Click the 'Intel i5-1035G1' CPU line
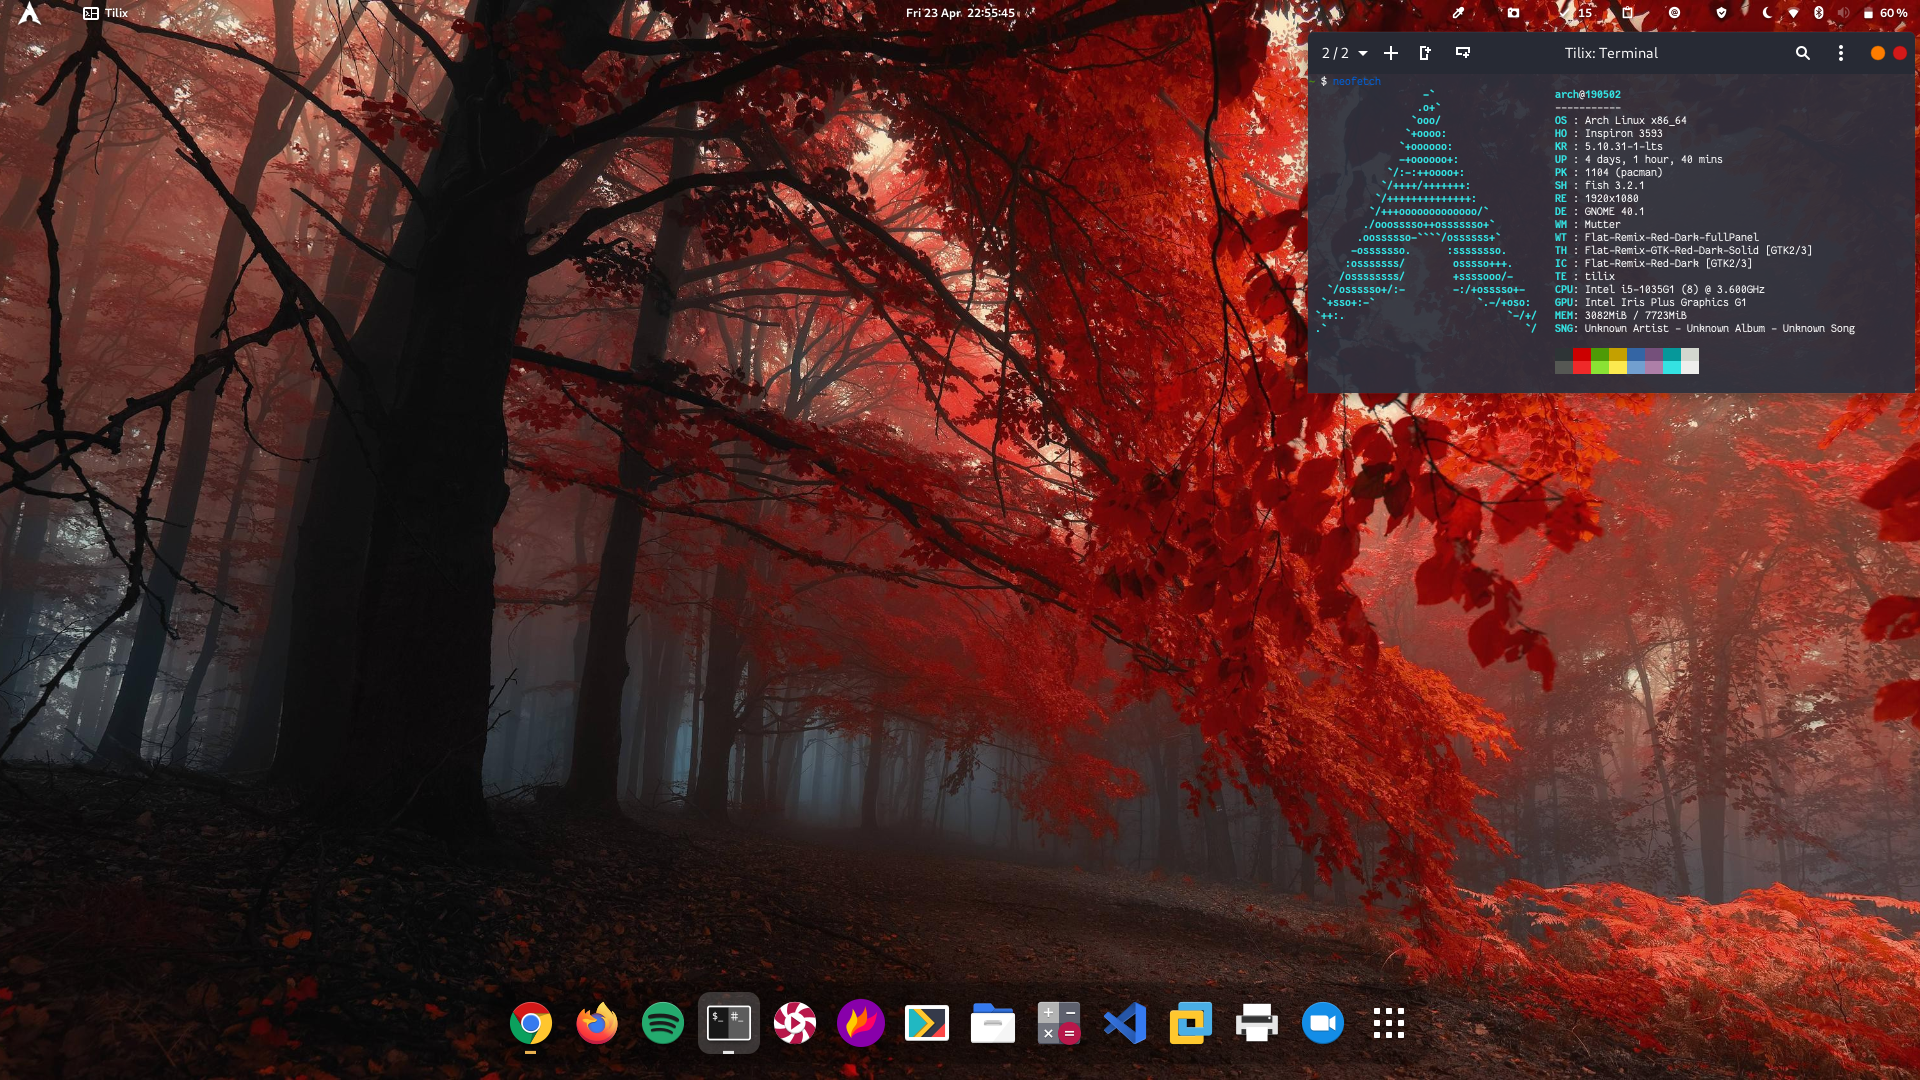 (1674, 290)
